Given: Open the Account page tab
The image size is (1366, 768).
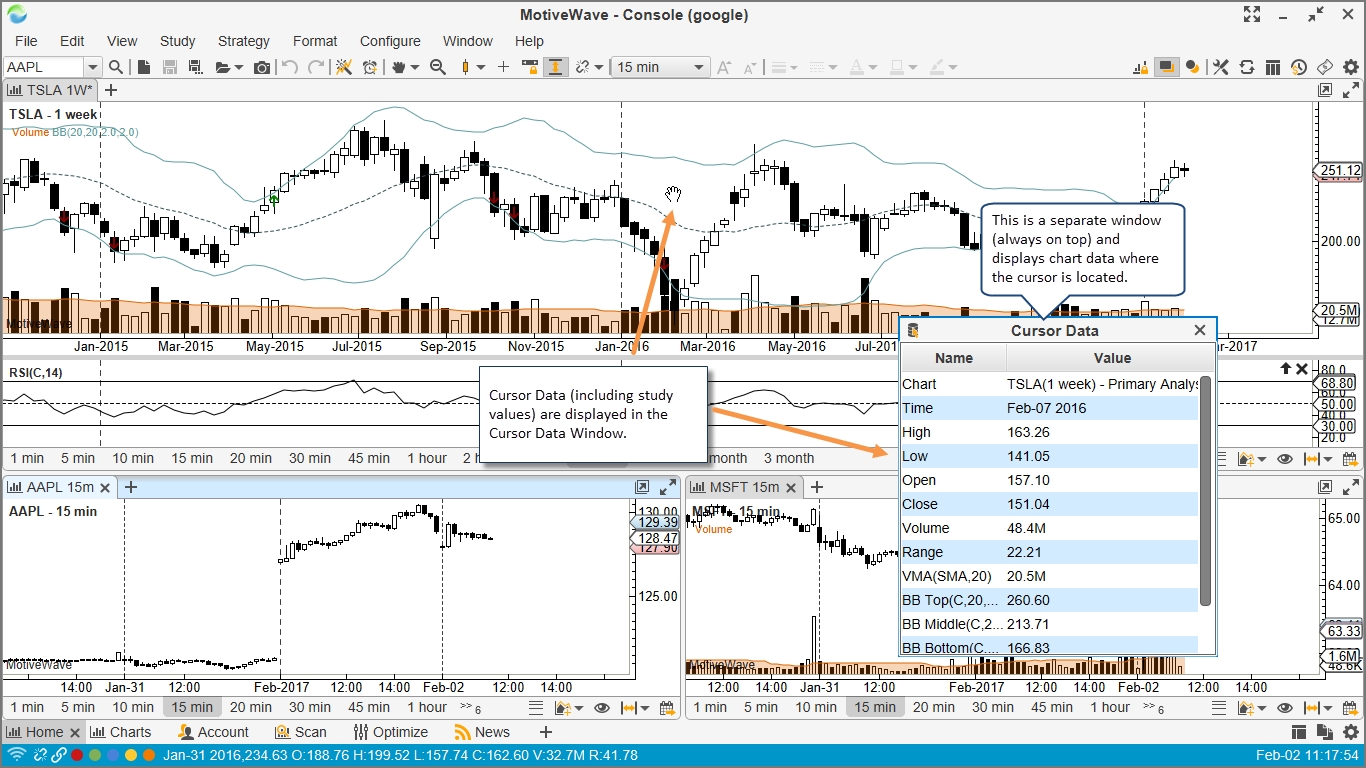Looking at the screenshot, I should pyautogui.click(x=213, y=732).
